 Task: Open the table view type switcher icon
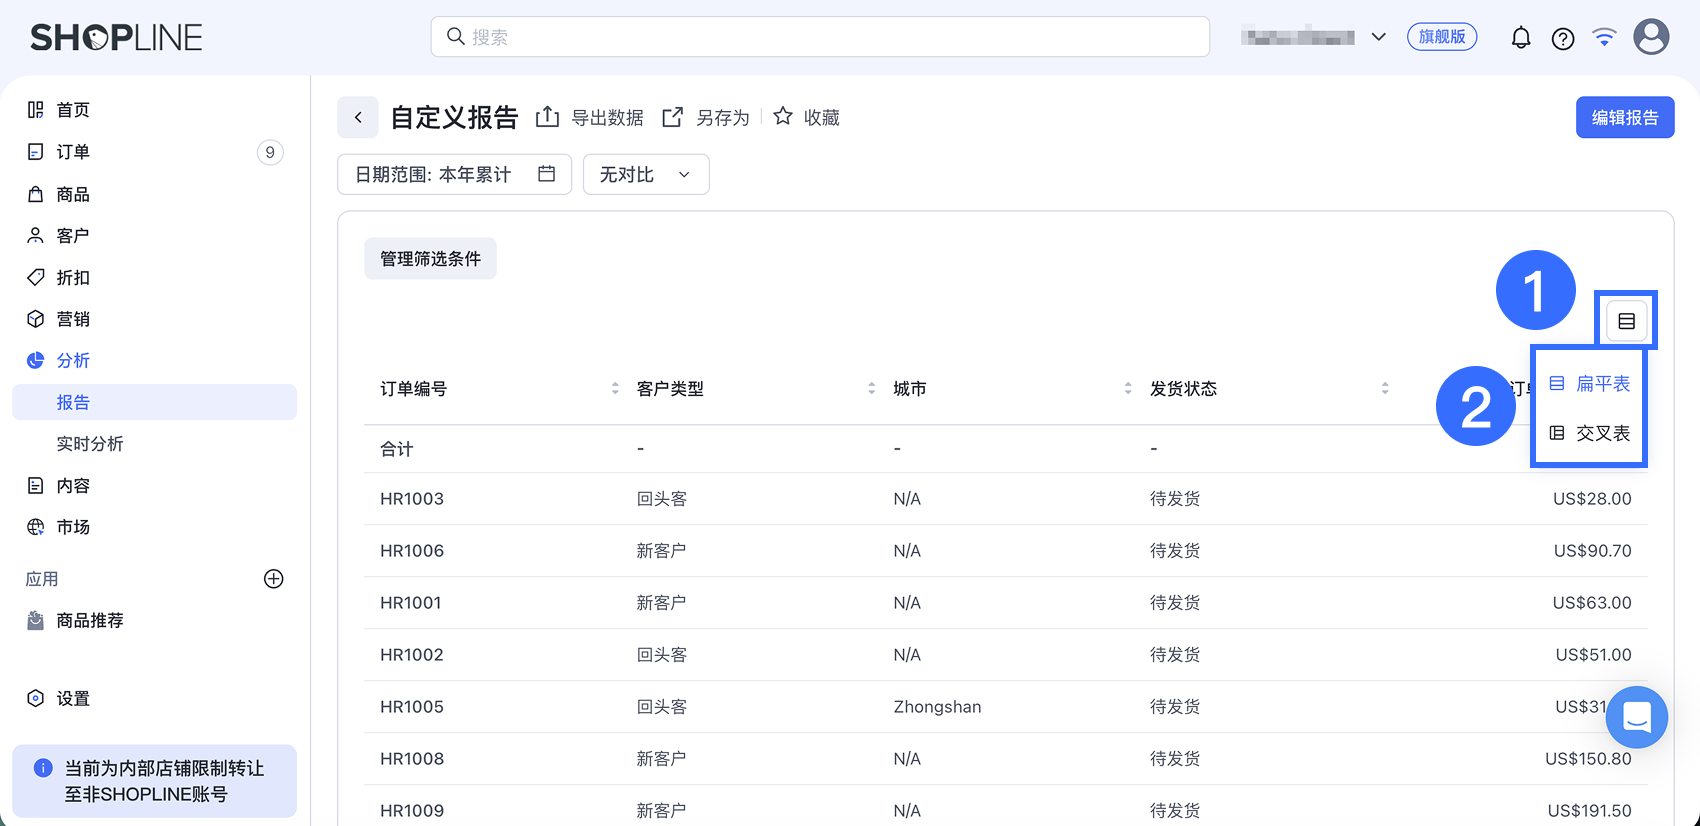tap(1626, 321)
